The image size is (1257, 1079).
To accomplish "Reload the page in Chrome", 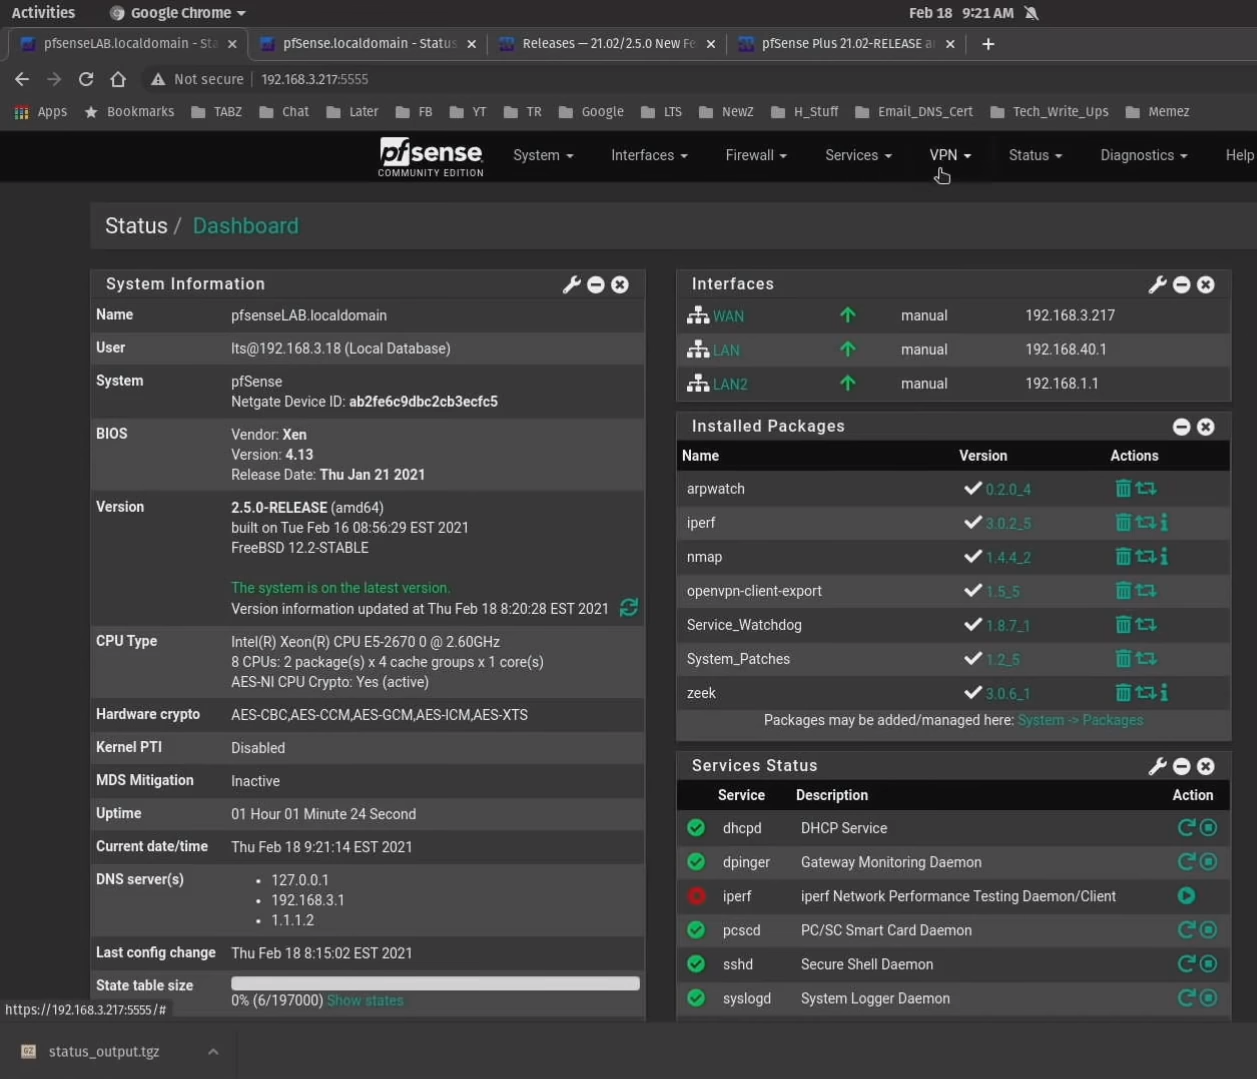I will (x=86, y=79).
